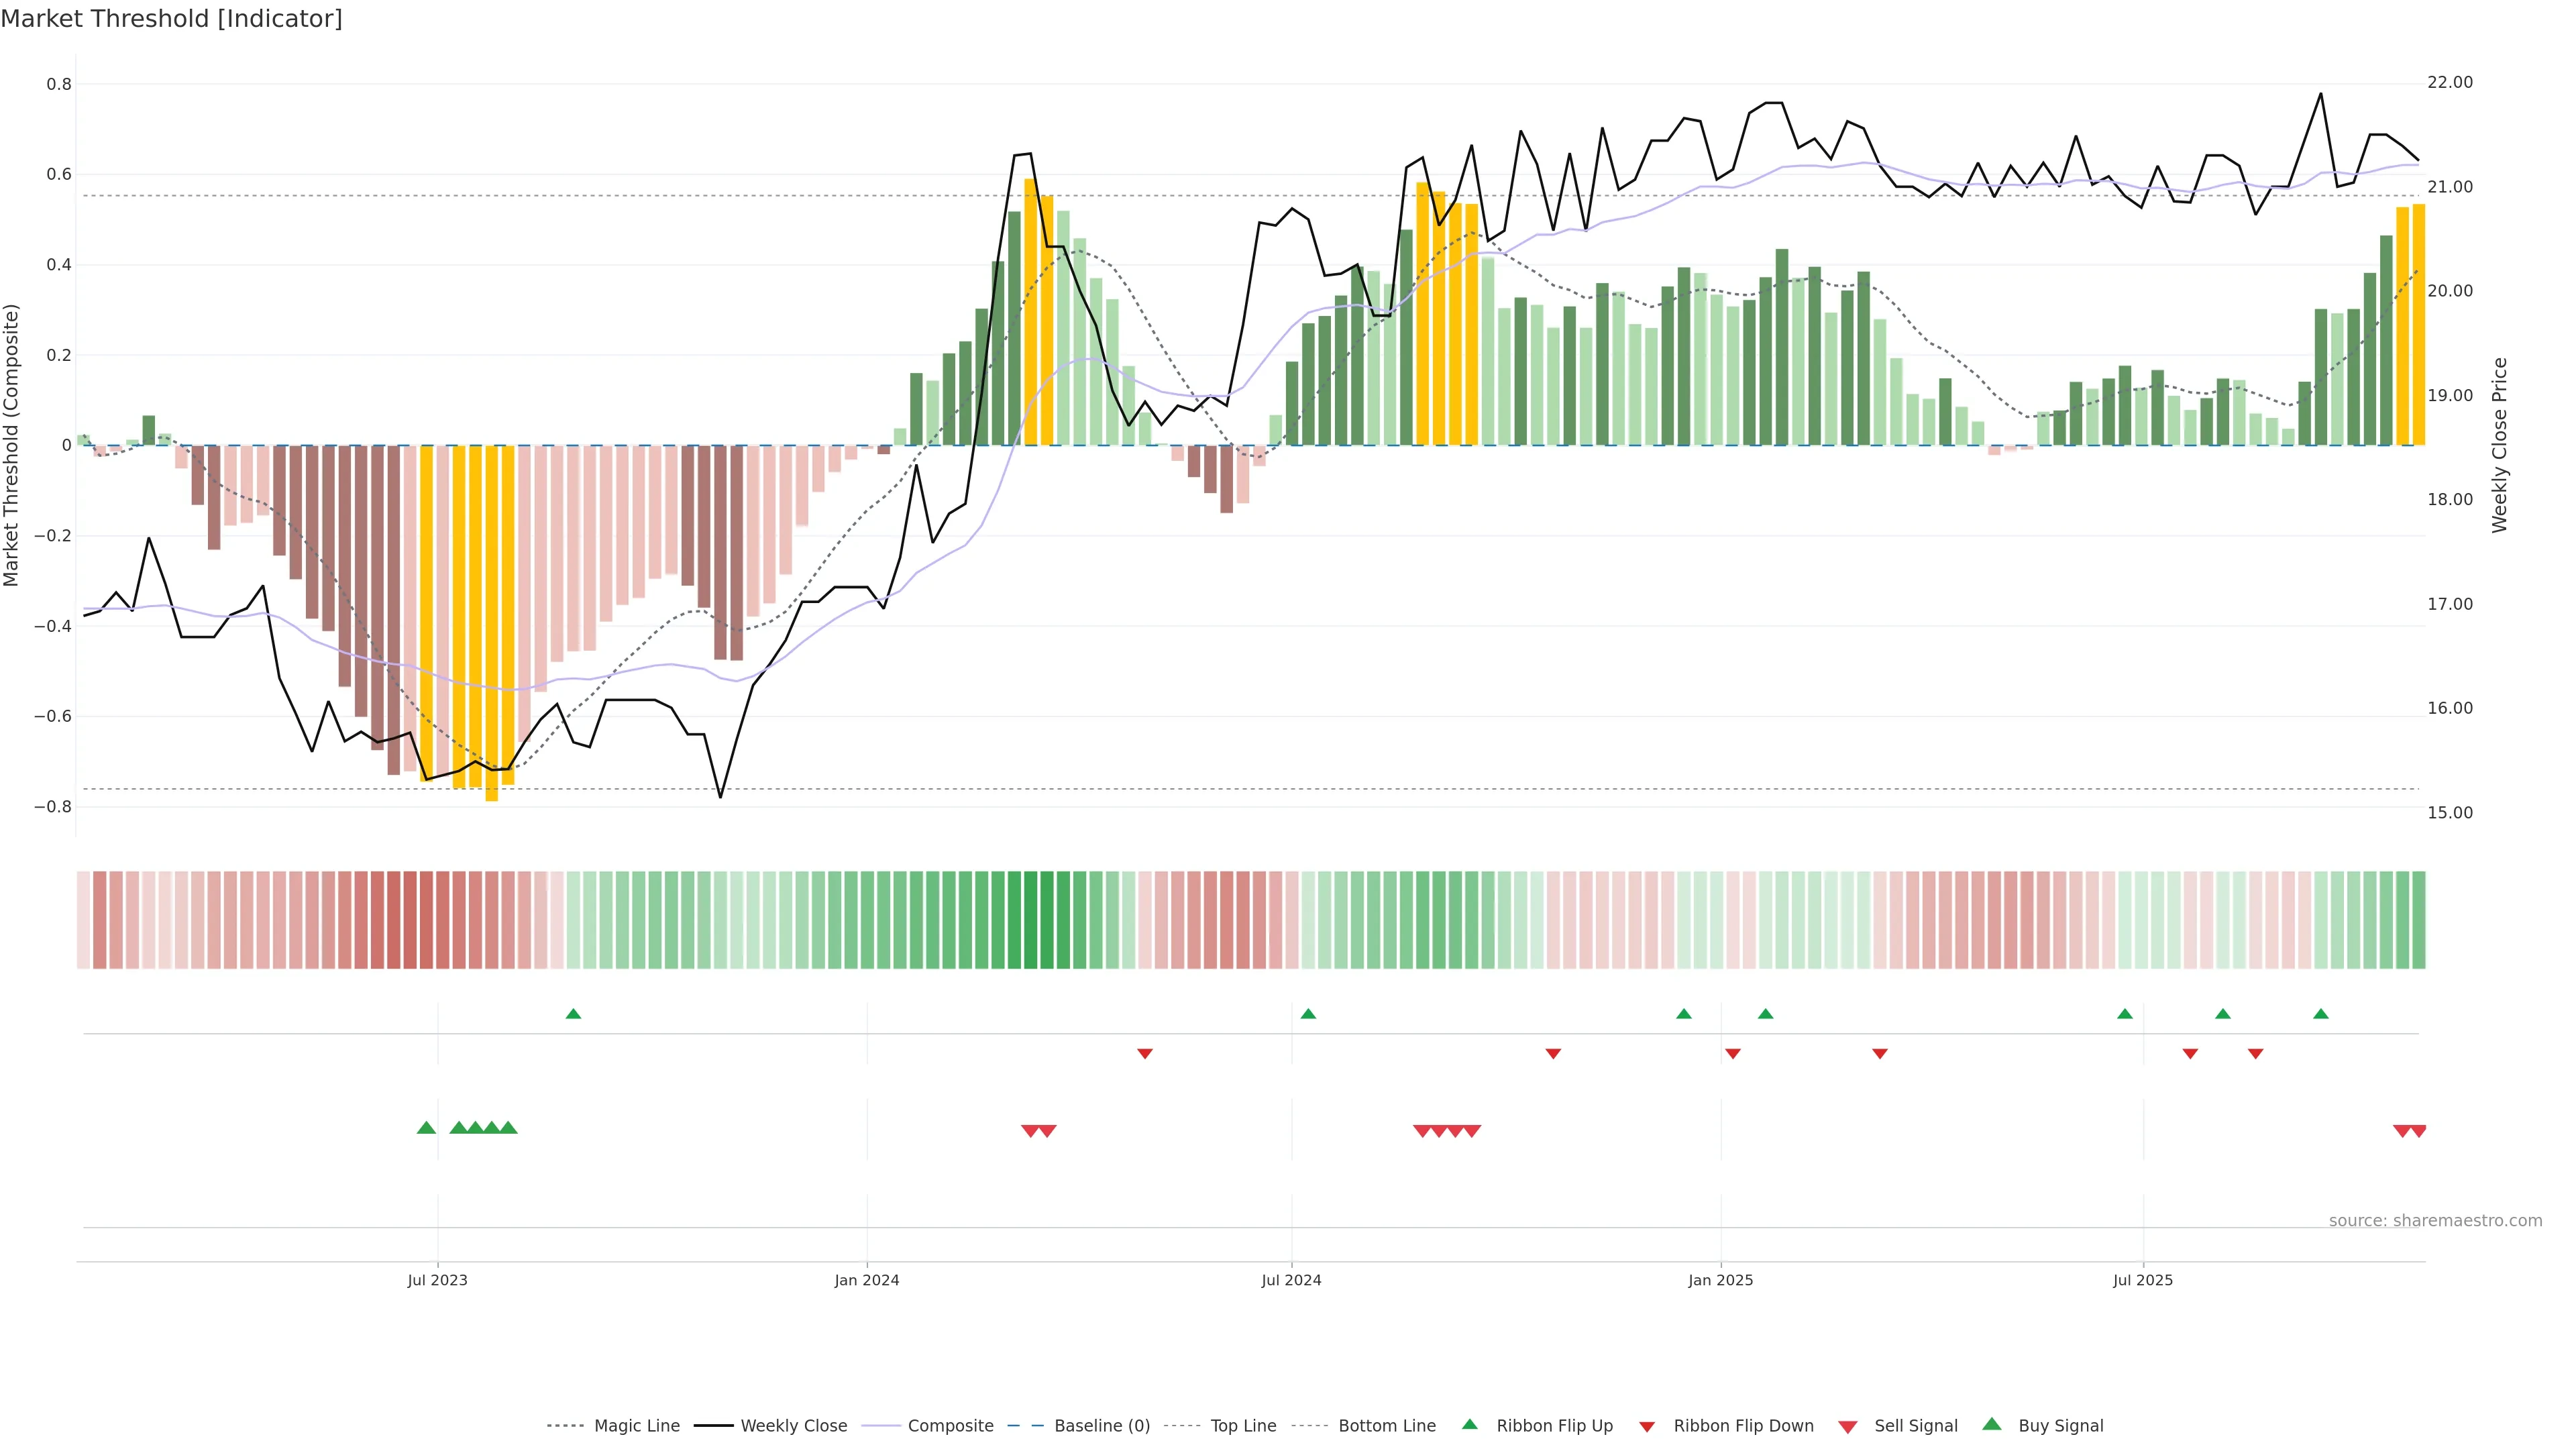Toggle the Ribbon Flip Up legend icon
2576x1449 pixels.
pos(1469,1424)
